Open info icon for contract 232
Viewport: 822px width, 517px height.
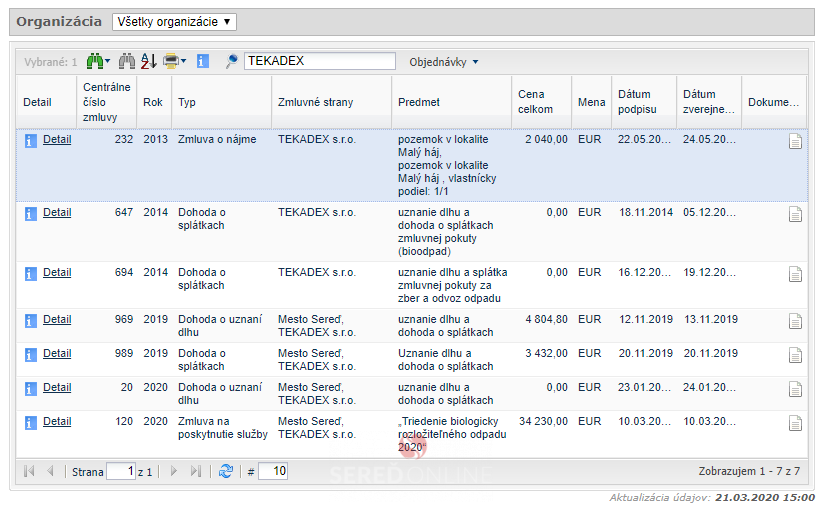coord(31,141)
